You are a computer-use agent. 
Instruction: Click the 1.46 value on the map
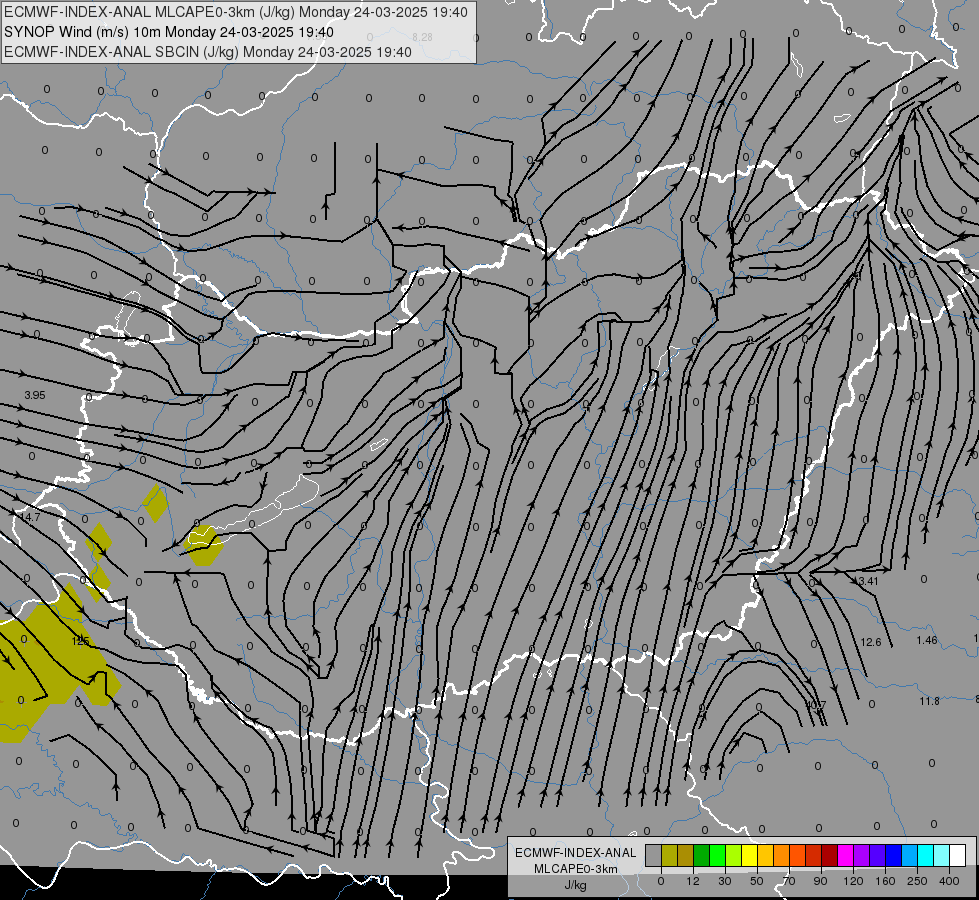tap(927, 640)
